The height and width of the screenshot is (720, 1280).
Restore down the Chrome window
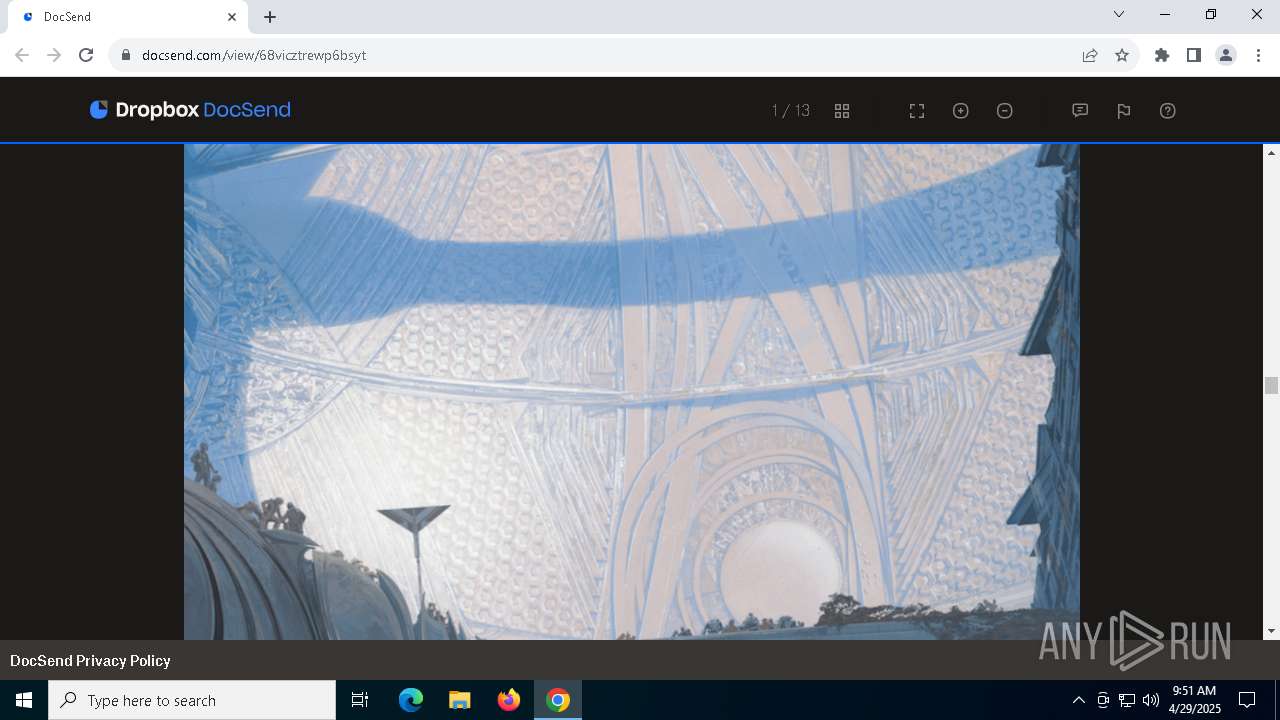1211,14
